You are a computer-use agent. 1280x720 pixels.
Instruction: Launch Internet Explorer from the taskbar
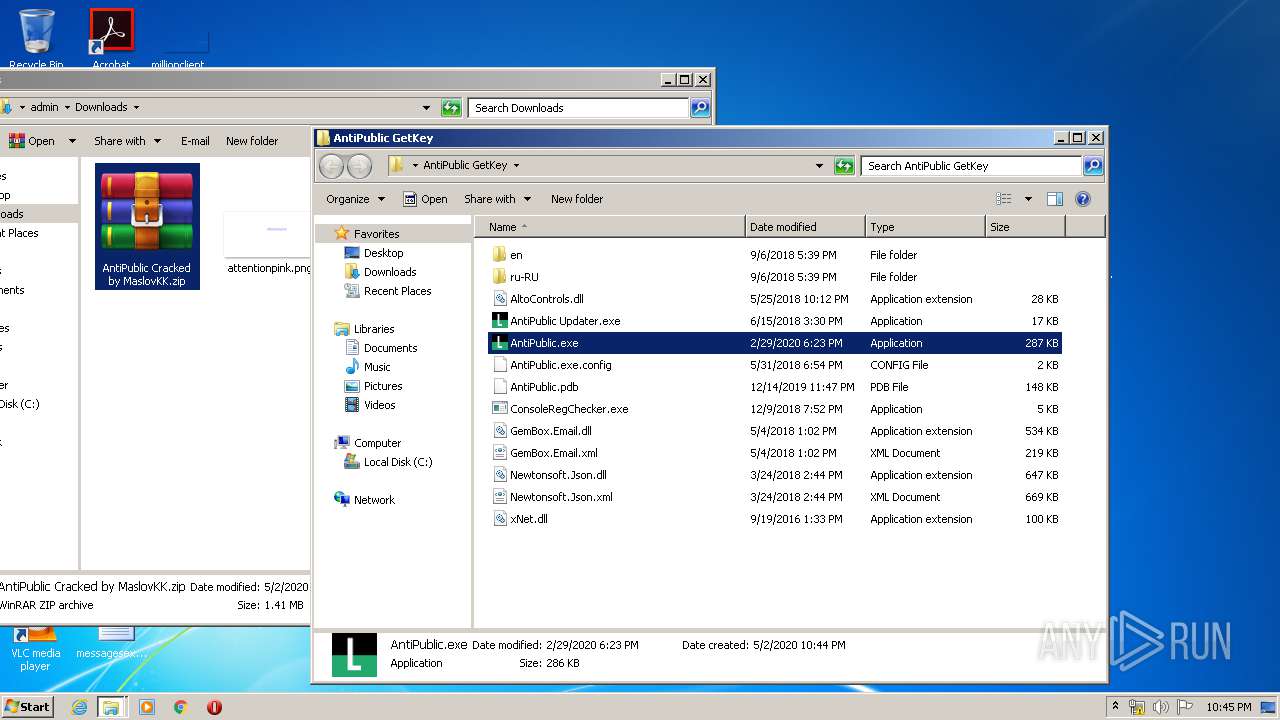point(79,707)
